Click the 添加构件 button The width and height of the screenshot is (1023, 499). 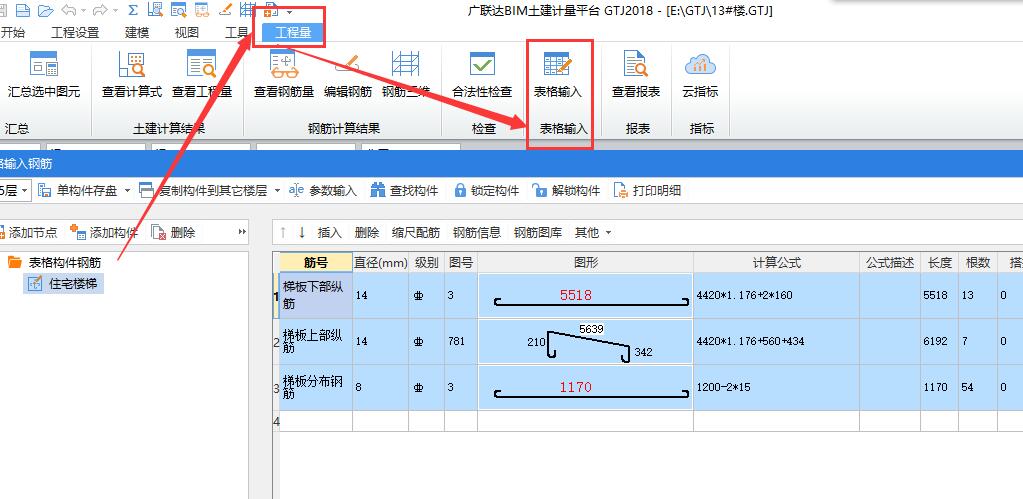pyautogui.click(x=104, y=232)
